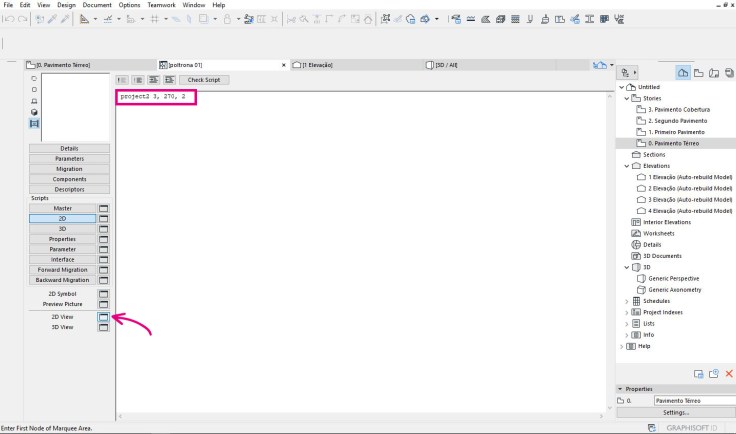Click the Check Script button
Screen dimensions: 736x434
click(x=204, y=80)
